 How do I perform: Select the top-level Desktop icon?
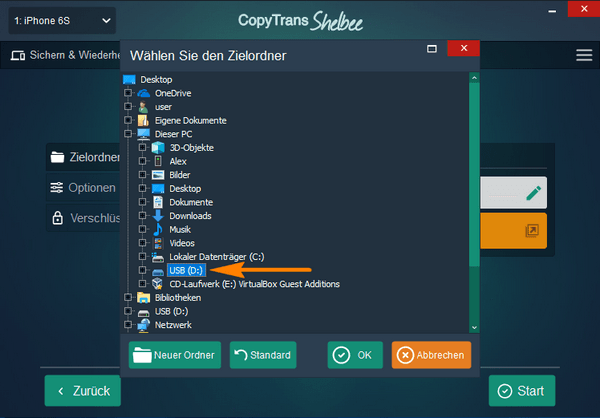coord(129,80)
